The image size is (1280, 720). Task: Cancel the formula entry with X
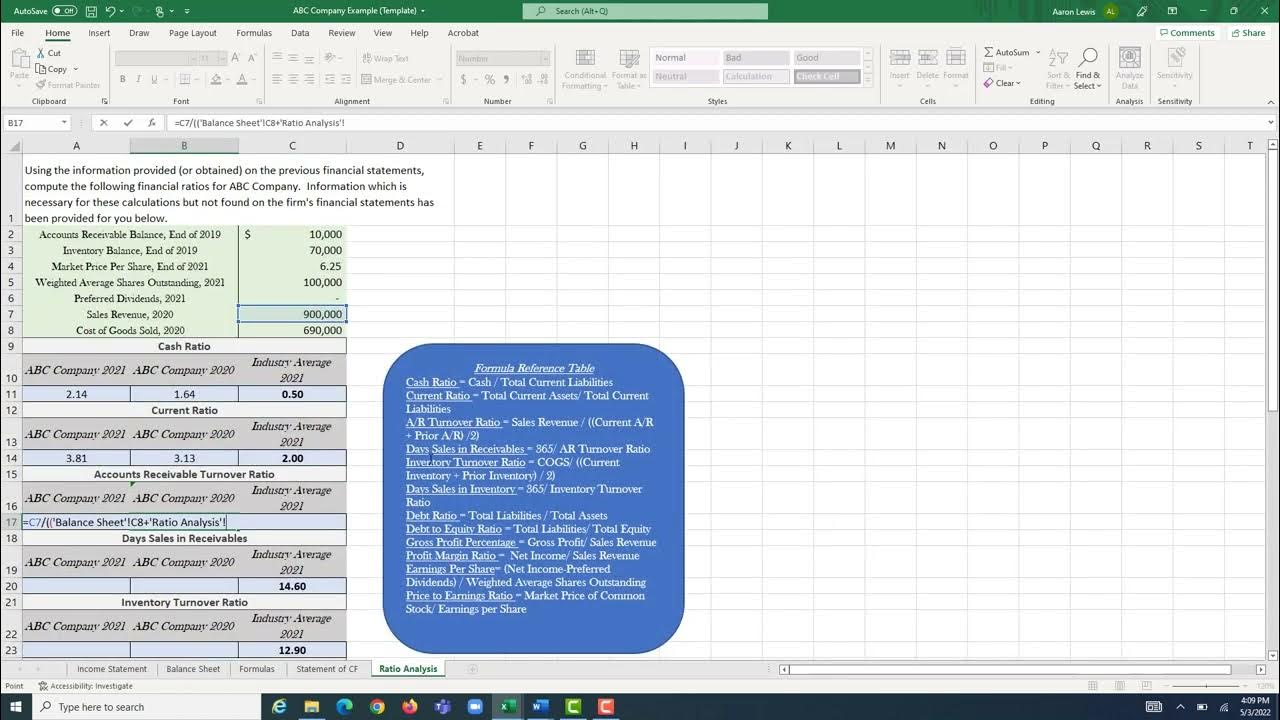coord(103,122)
